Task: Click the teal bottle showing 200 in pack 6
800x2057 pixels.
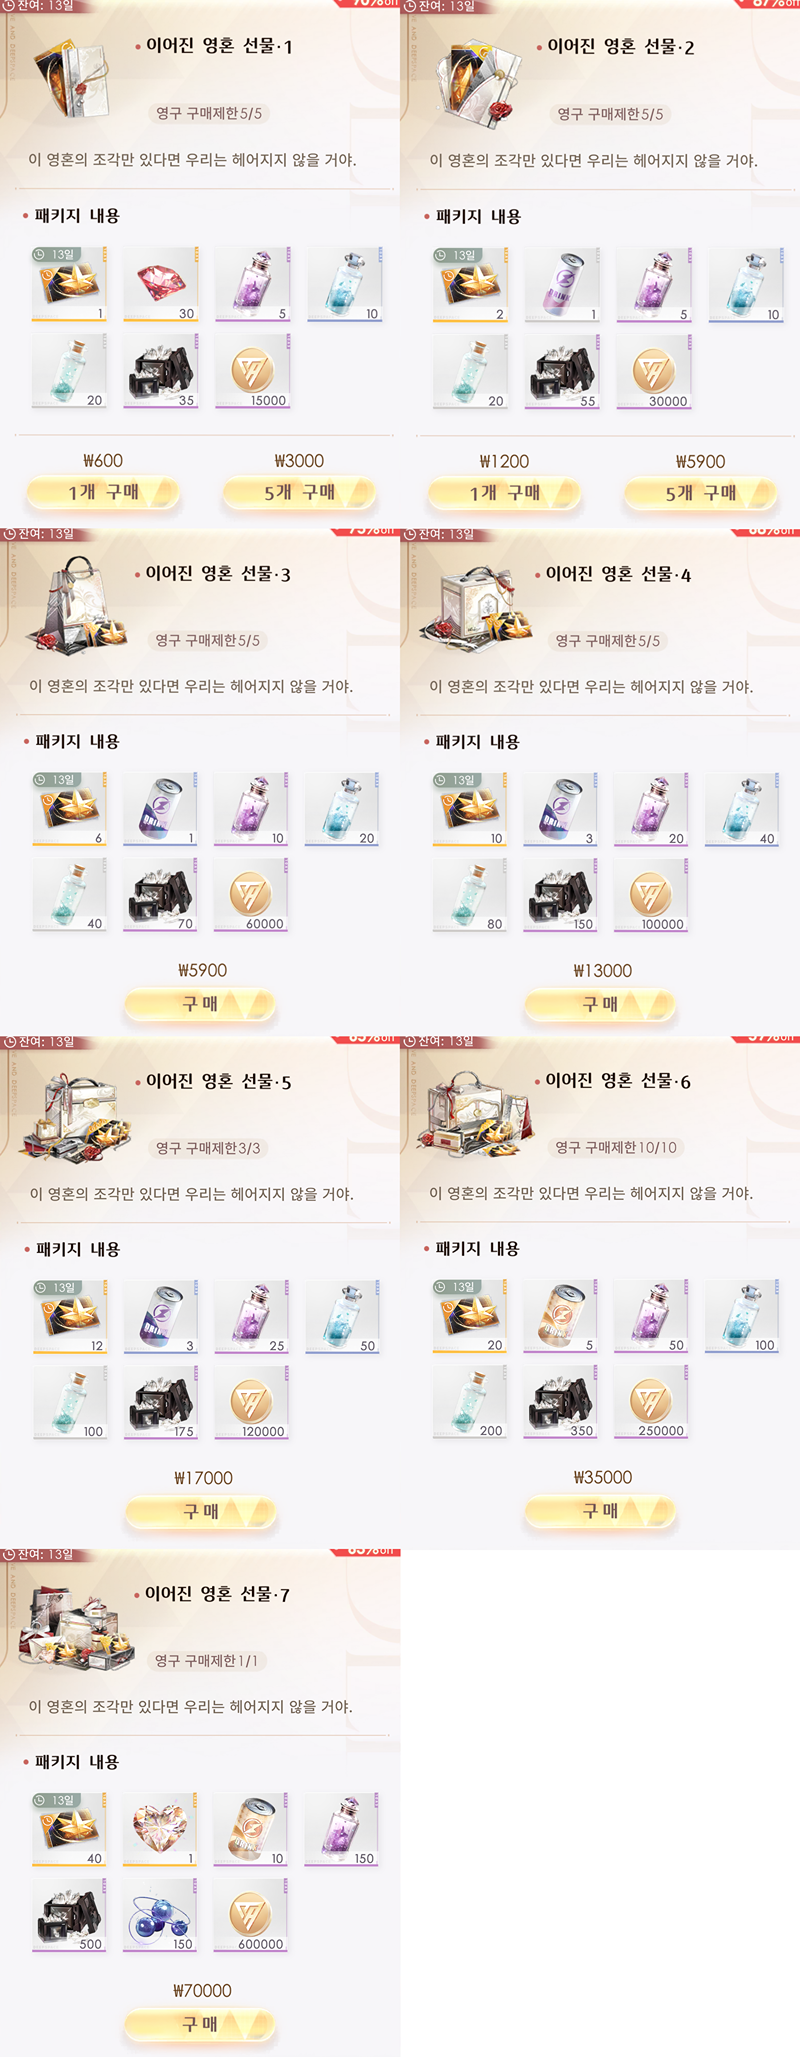Action: pyautogui.click(x=470, y=1402)
